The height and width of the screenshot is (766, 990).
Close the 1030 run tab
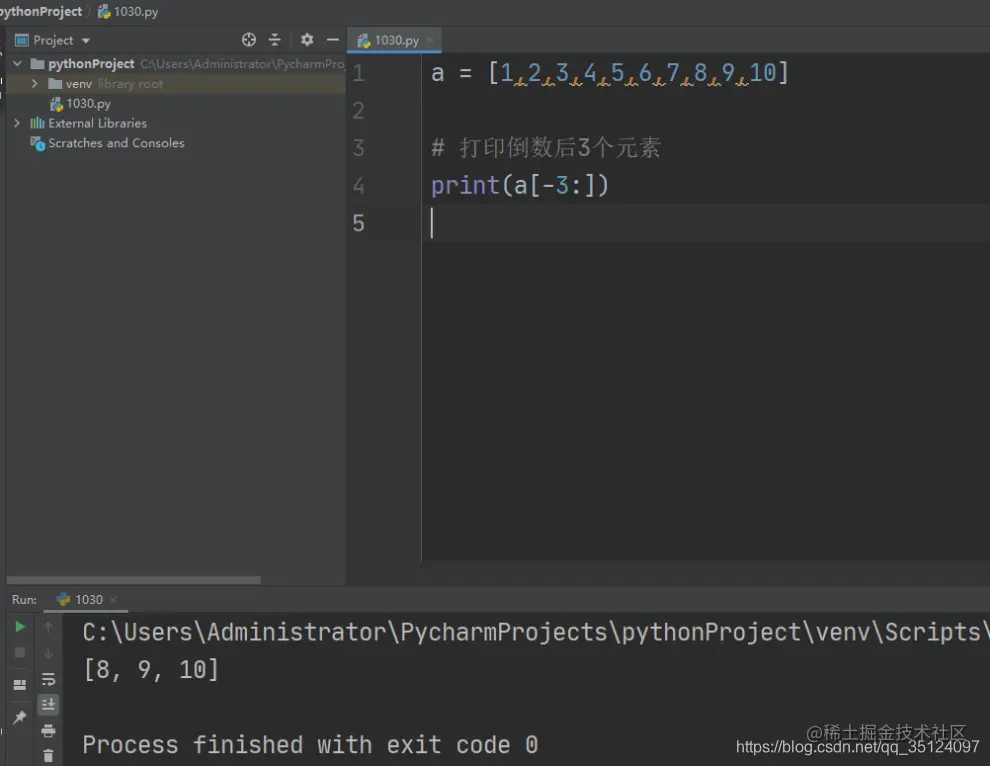pyautogui.click(x=114, y=599)
